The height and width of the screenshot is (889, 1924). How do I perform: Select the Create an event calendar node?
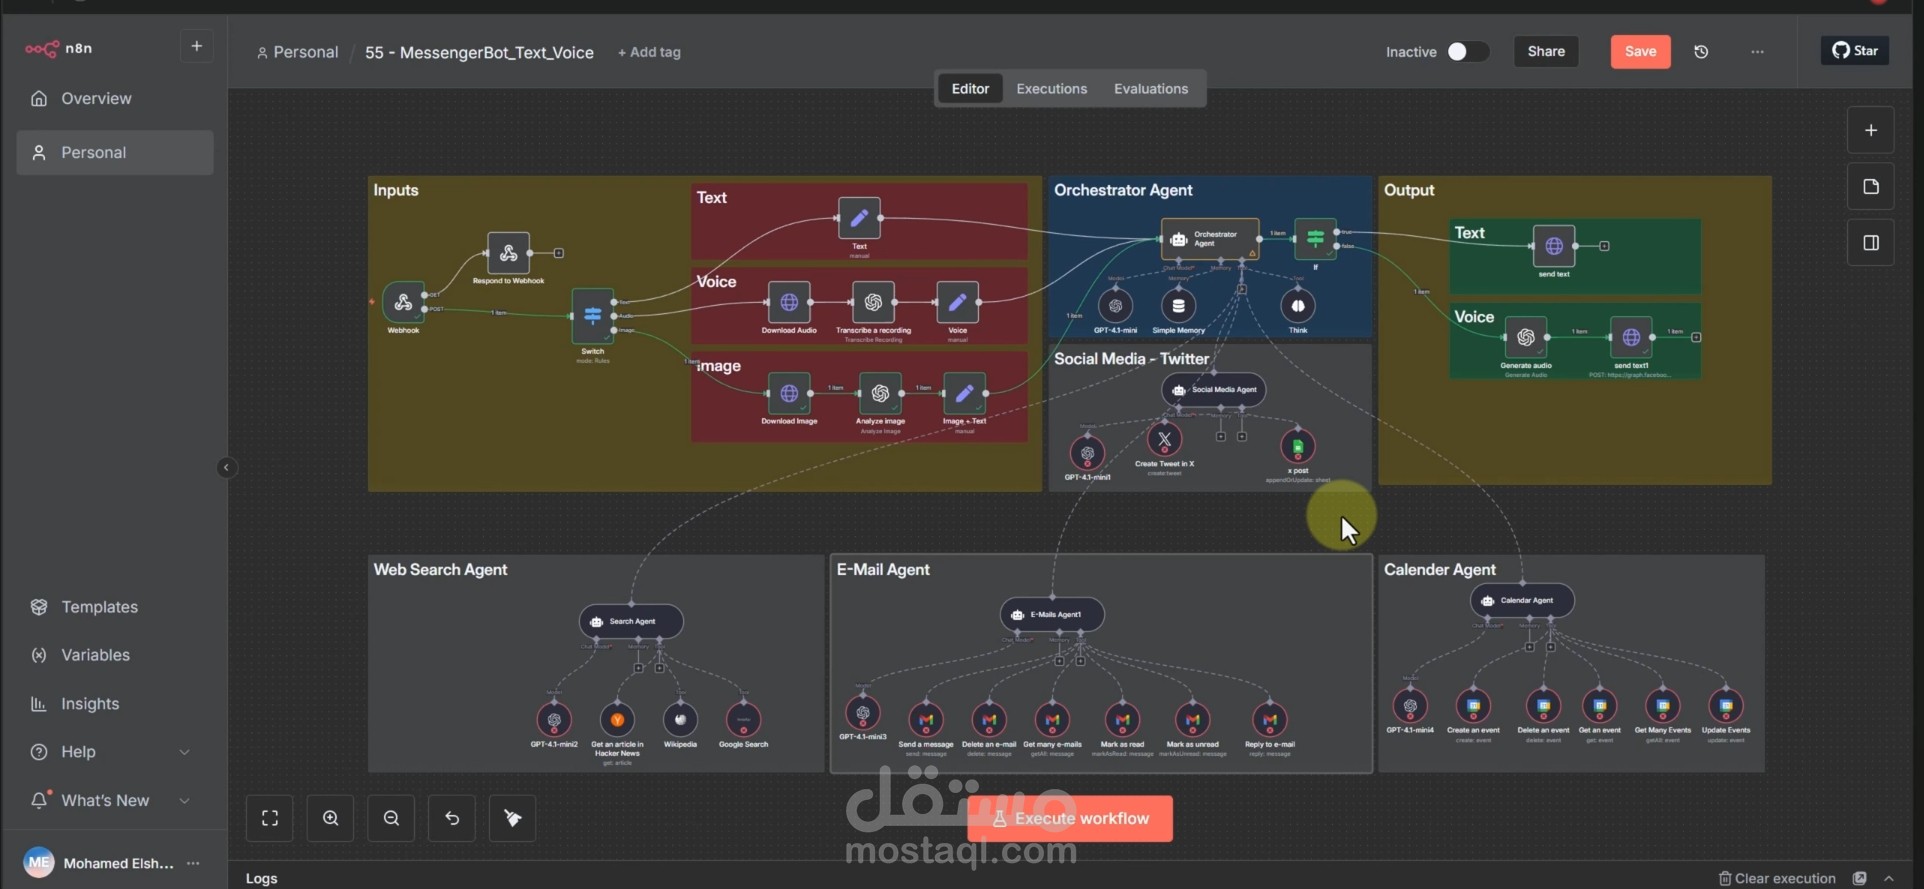(x=1473, y=706)
